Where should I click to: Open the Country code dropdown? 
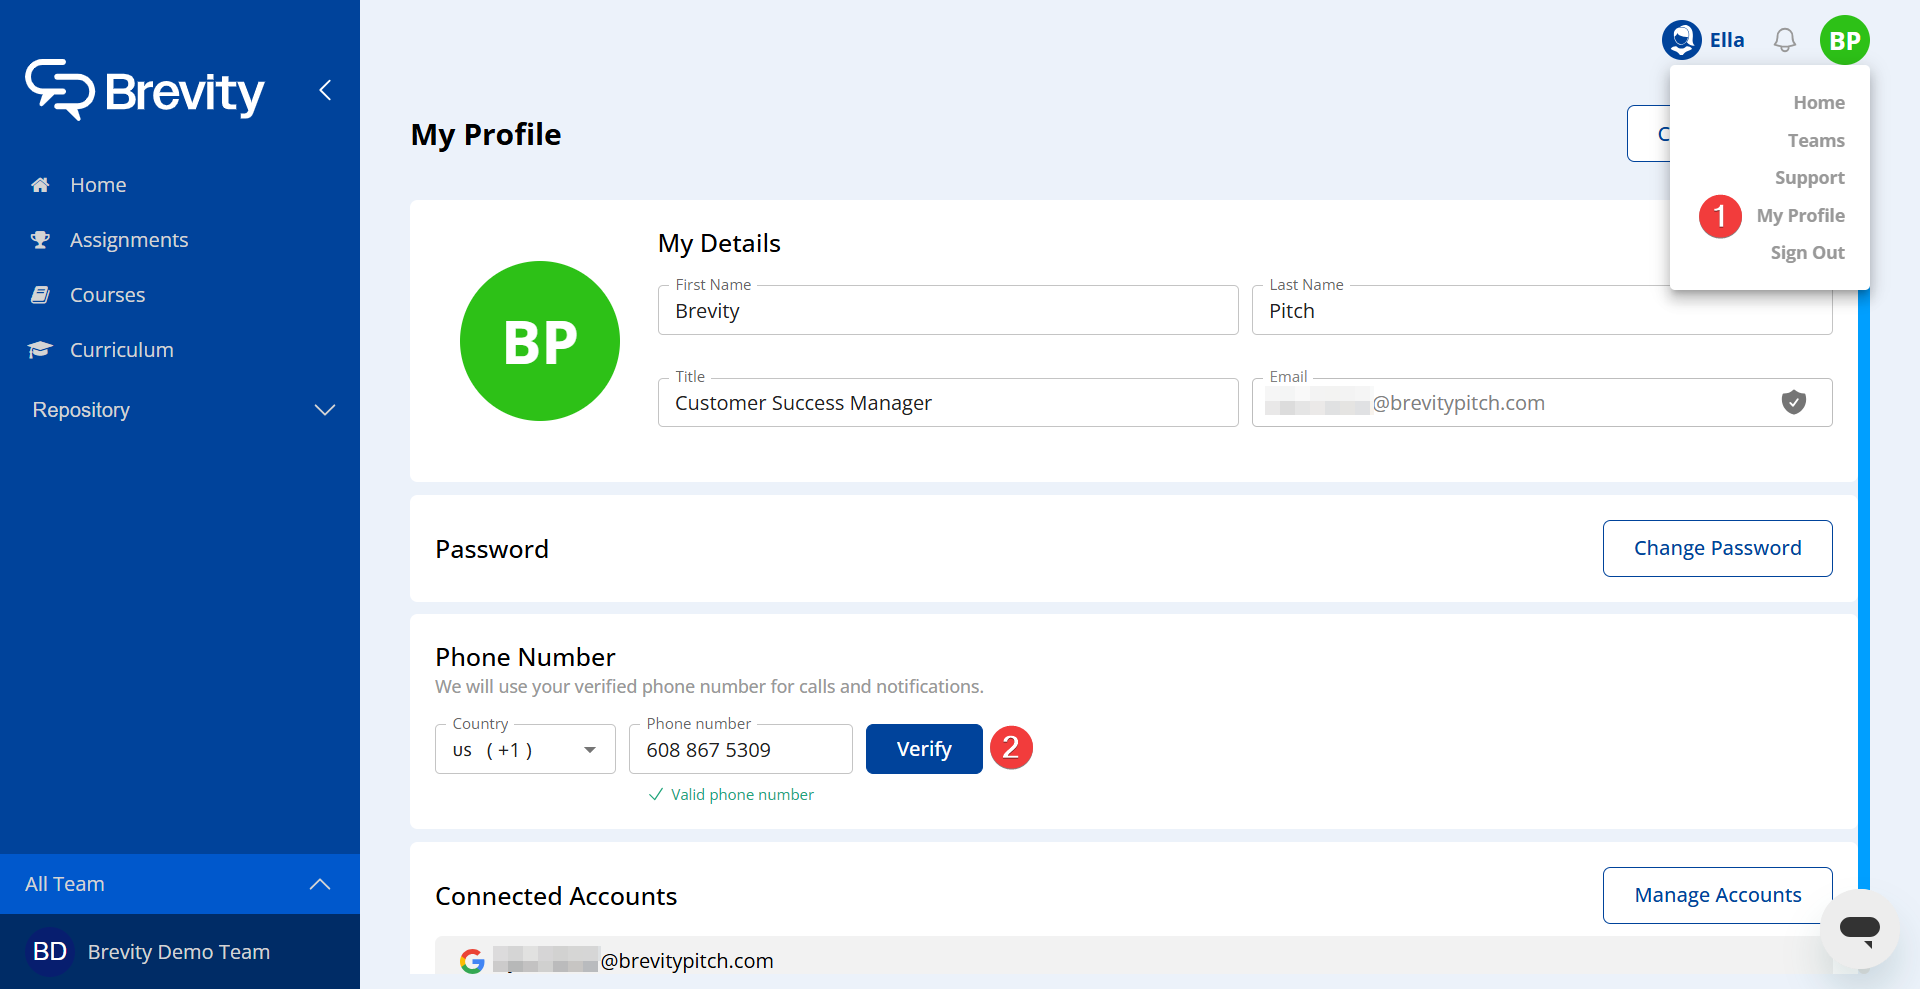tap(525, 750)
